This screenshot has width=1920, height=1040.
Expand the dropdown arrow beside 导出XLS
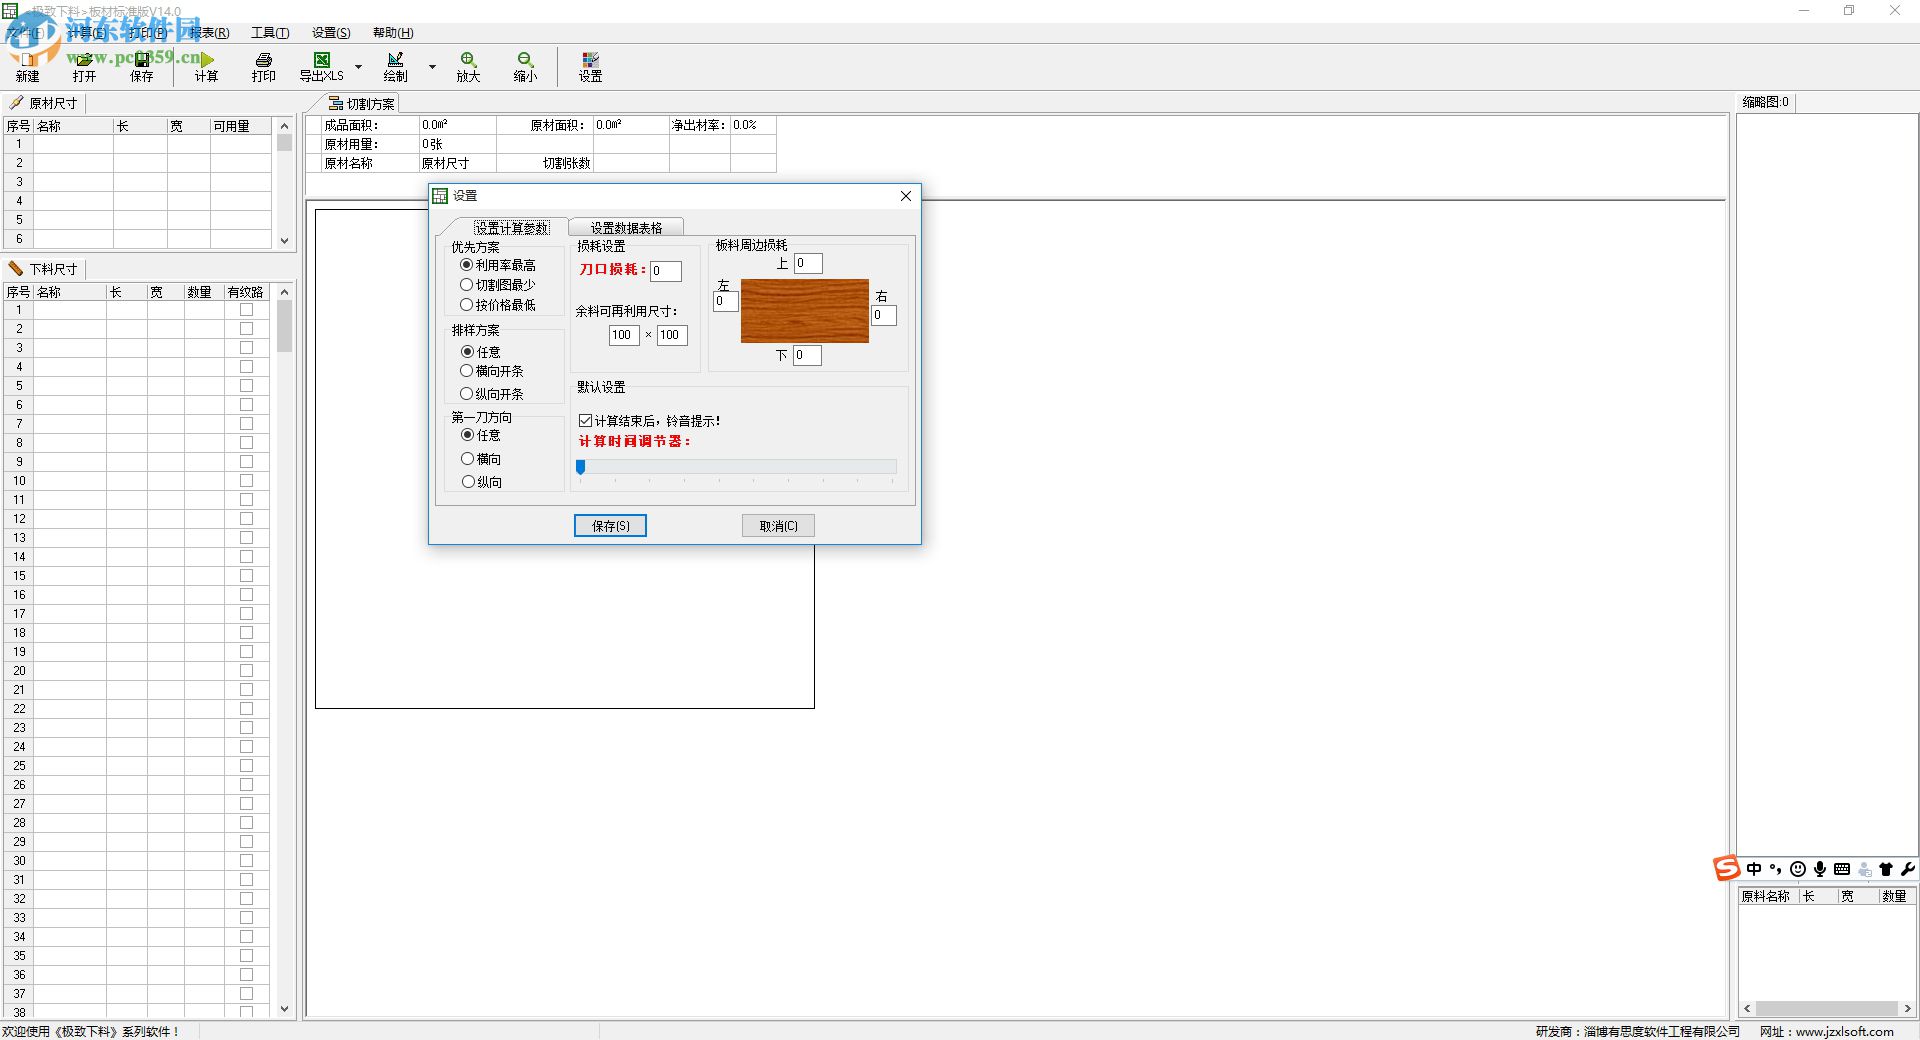pyautogui.click(x=358, y=67)
